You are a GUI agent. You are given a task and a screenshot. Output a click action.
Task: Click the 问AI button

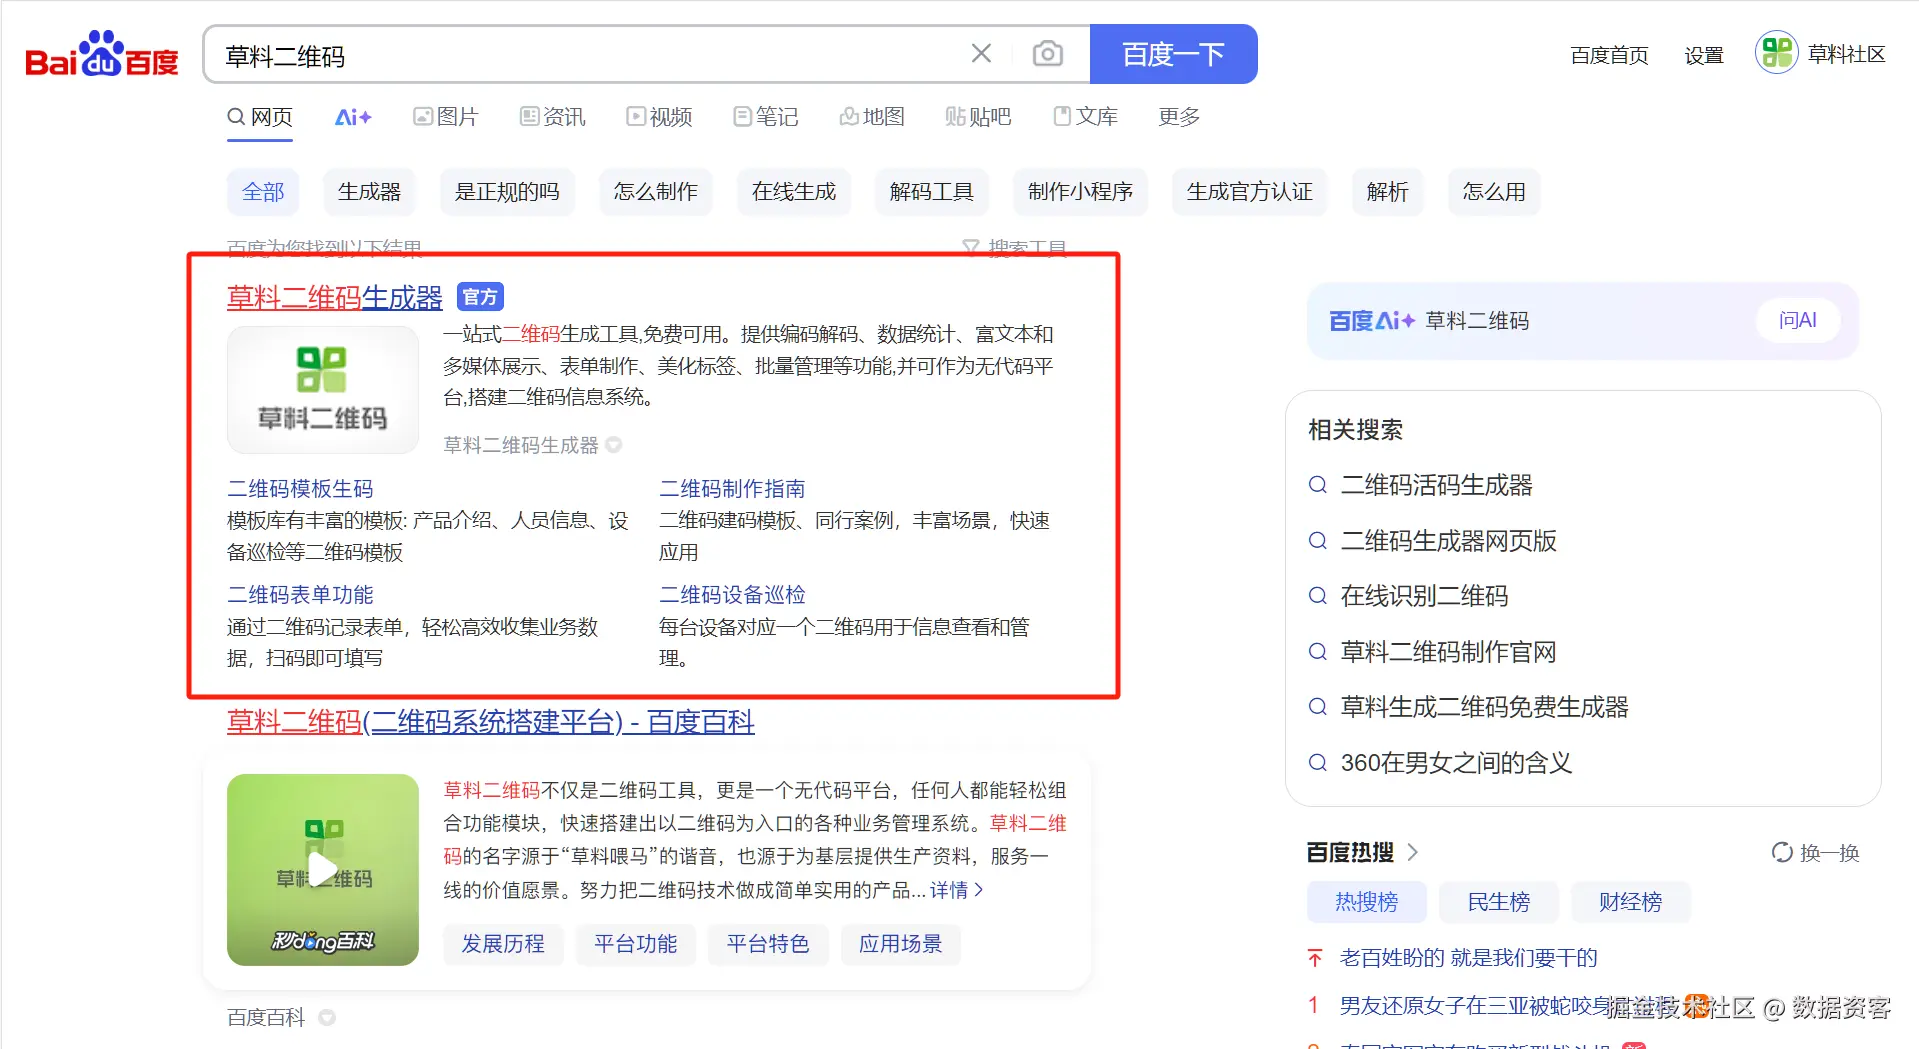click(1797, 320)
